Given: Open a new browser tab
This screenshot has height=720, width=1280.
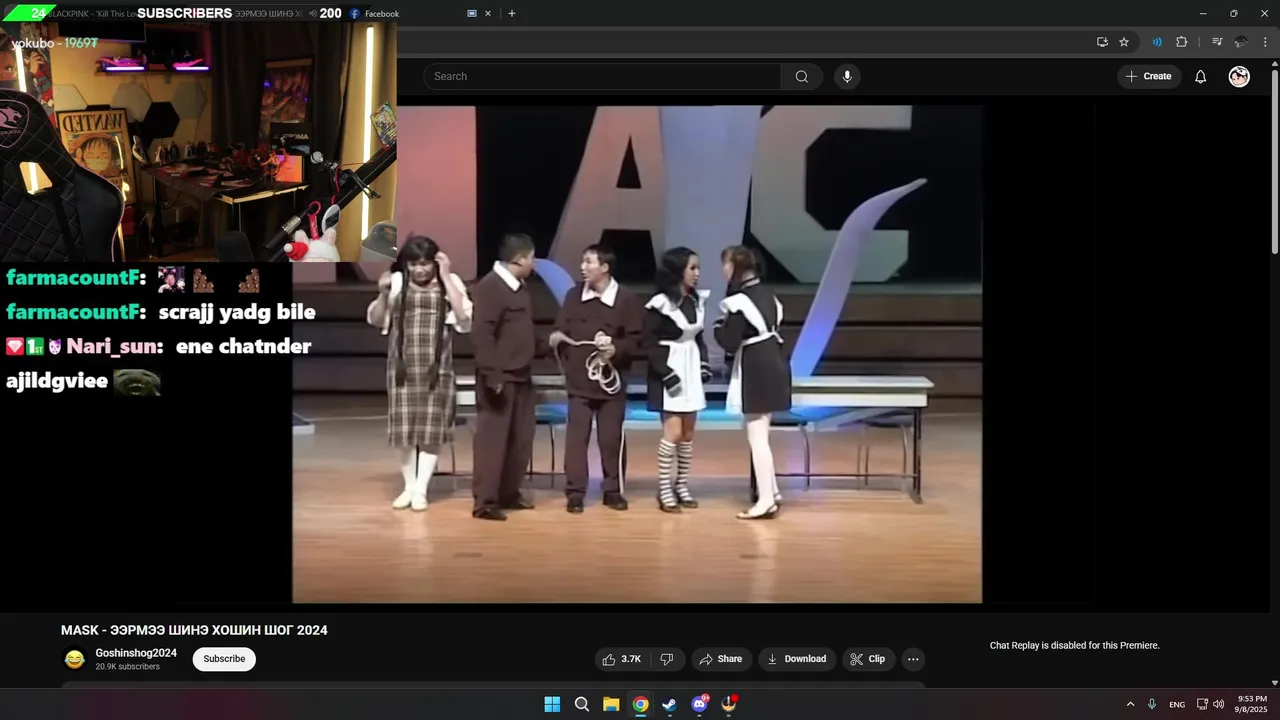Looking at the screenshot, I should point(512,13).
